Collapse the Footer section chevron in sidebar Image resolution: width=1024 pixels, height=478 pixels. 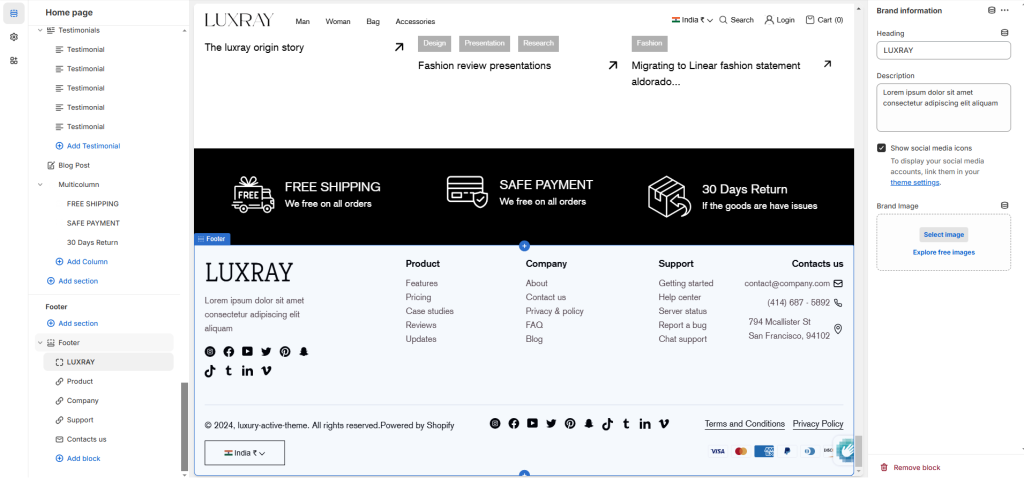click(40, 342)
